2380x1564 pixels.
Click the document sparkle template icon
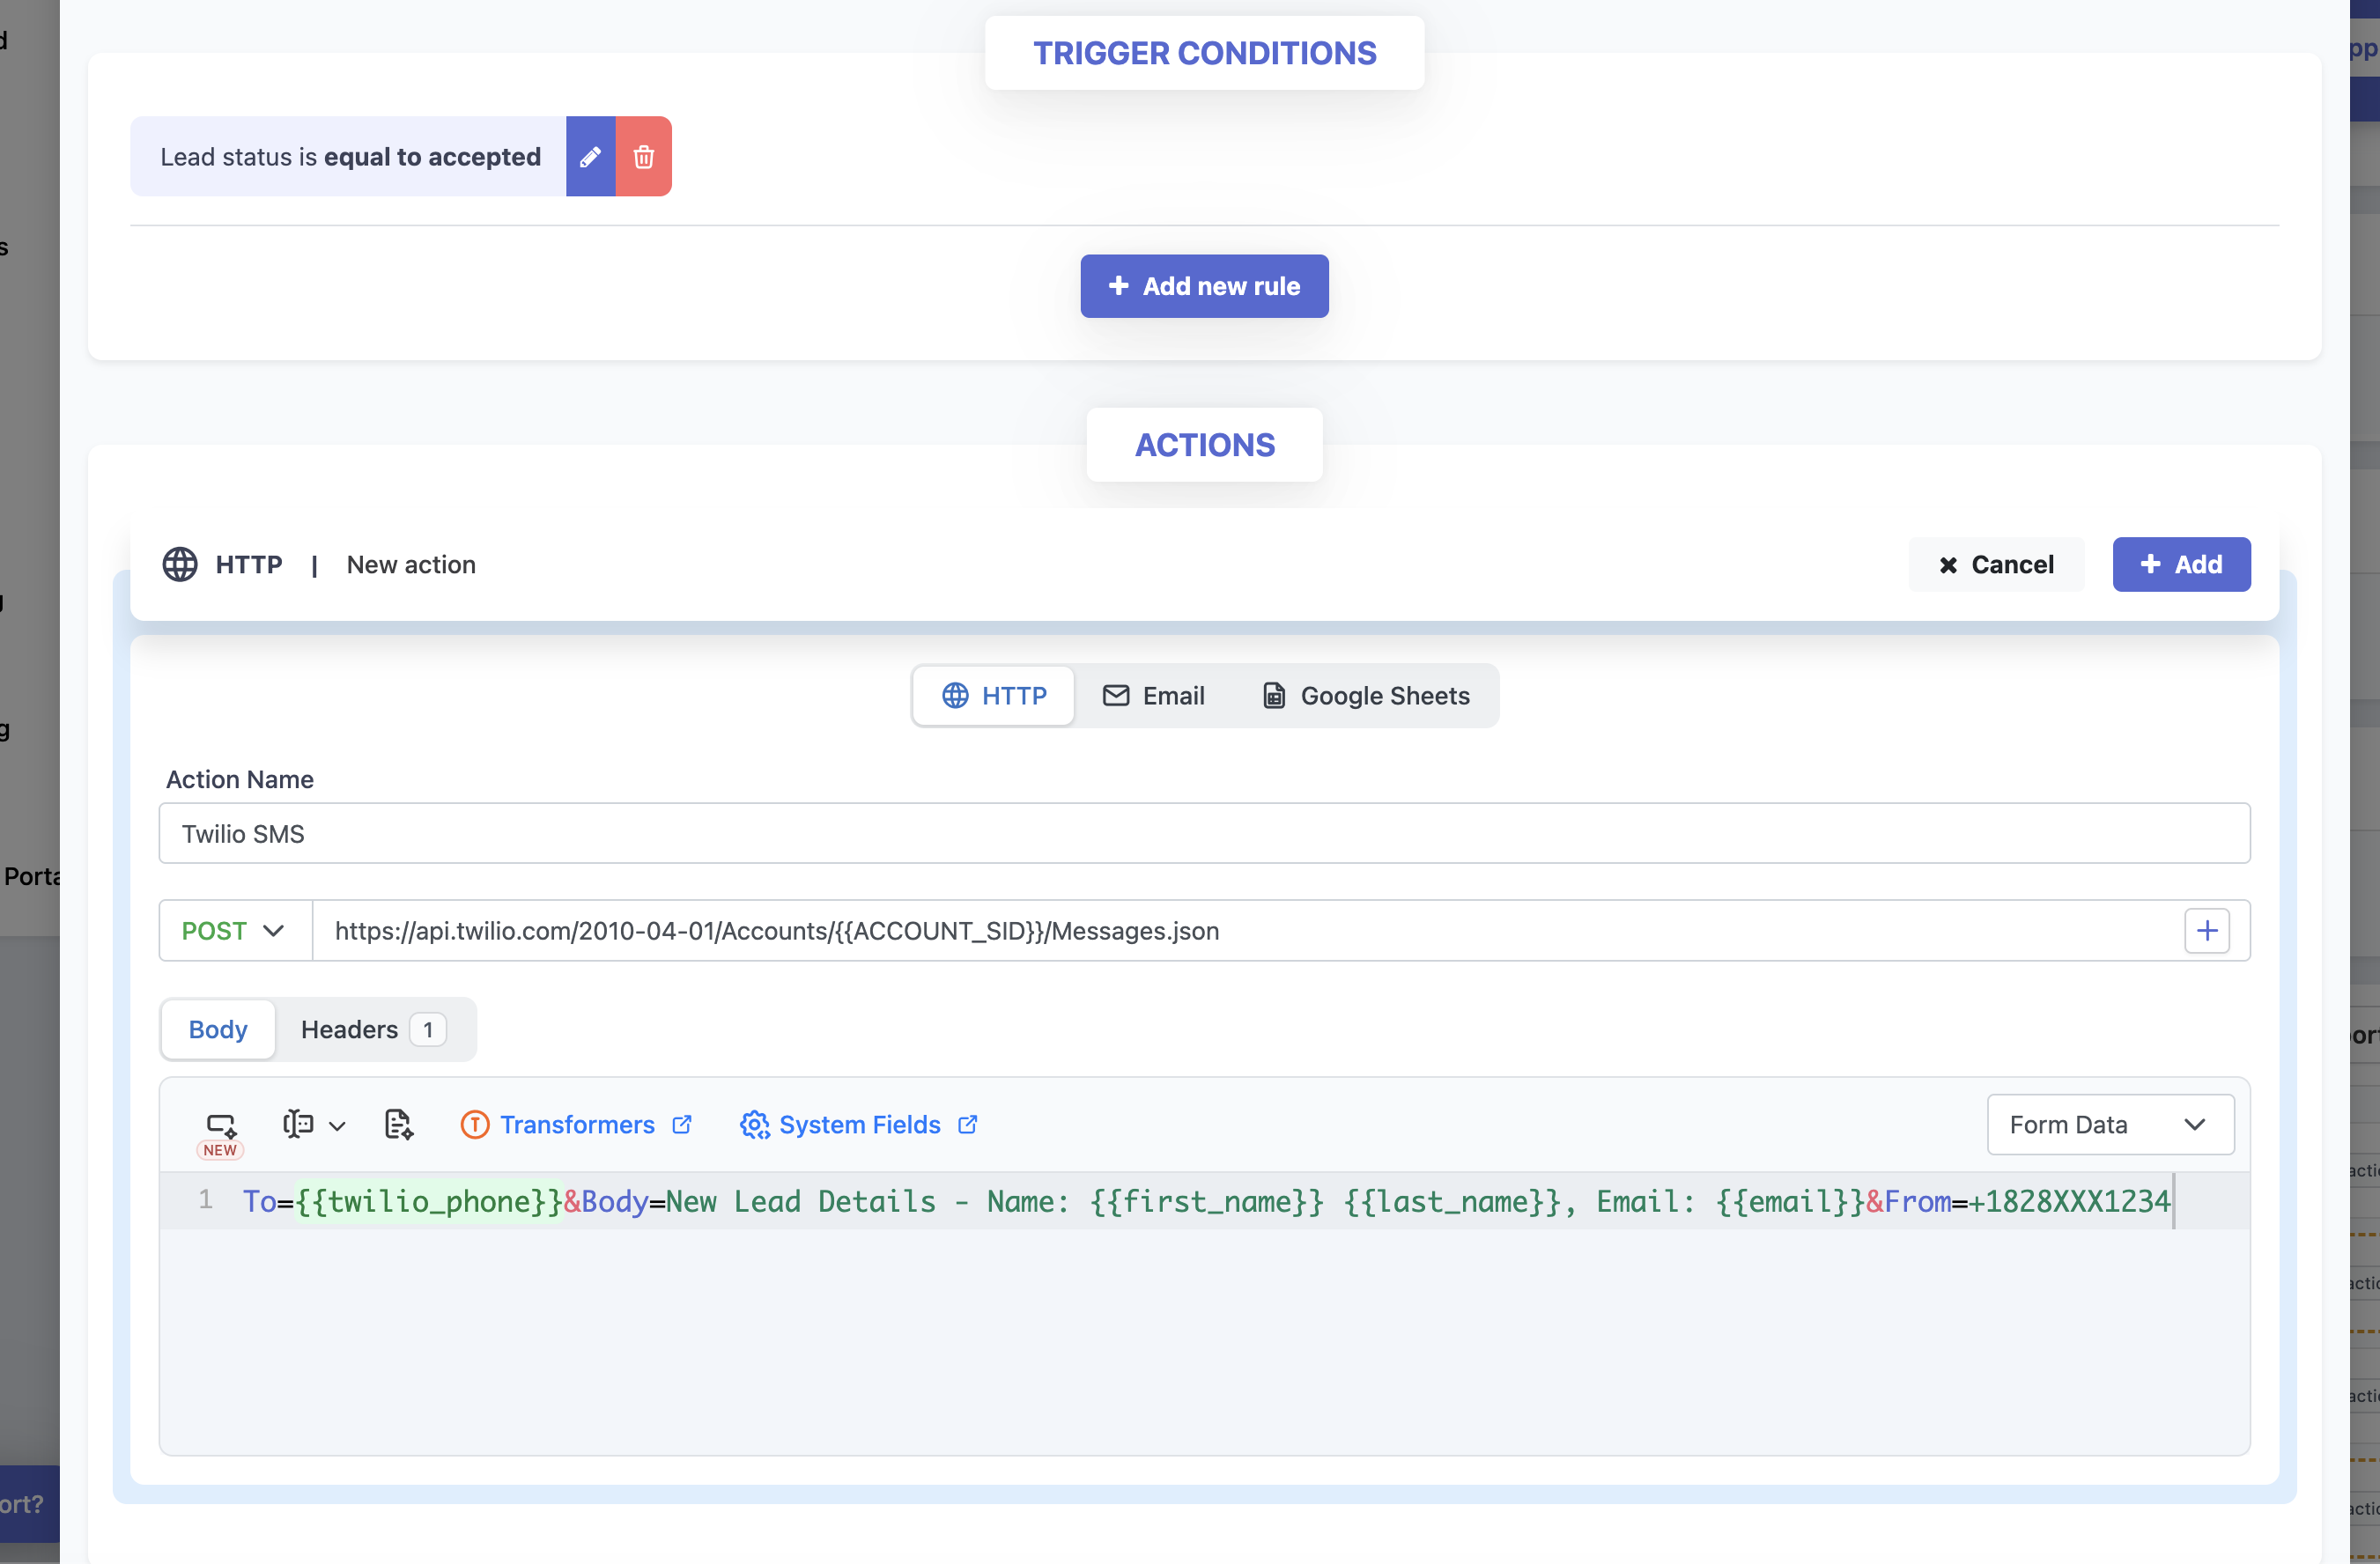point(398,1124)
